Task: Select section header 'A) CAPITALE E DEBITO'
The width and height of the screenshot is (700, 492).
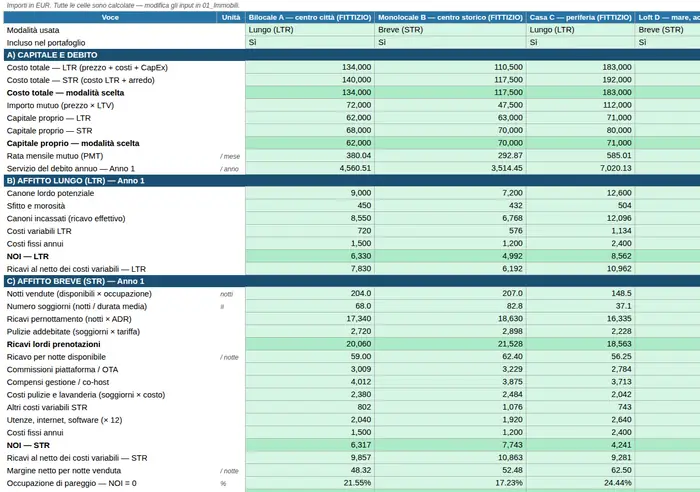Action: click(x=52, y=55)
